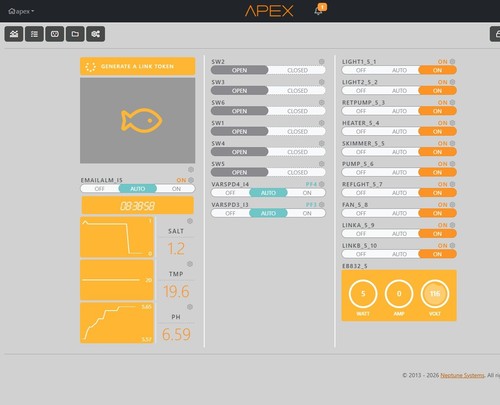Set VARSPD4_I4 to OFF
Image resolution: width=500 pixels, height=405 pixels.
point(230,193)
